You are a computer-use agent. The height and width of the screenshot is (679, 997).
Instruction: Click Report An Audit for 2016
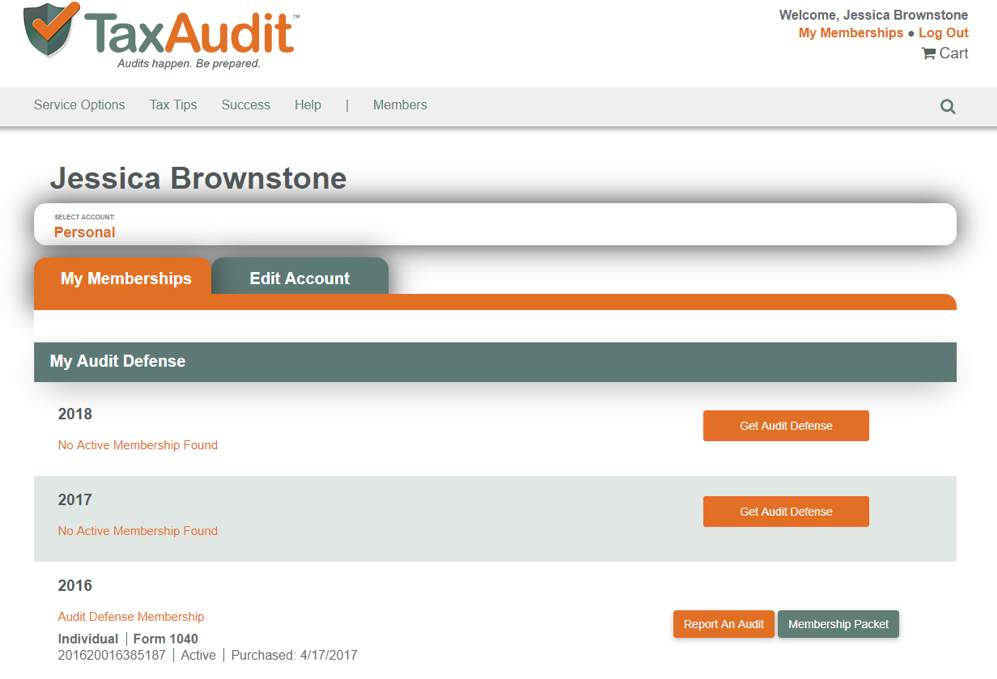pyautogui.click(x=724, y=624)
